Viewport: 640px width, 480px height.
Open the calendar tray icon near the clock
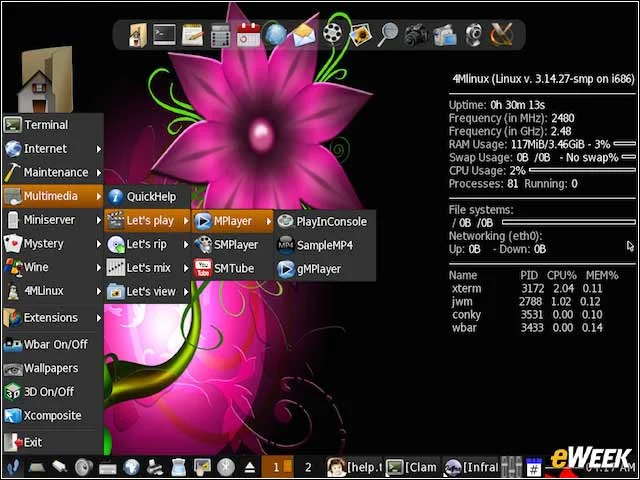tap(534, 468)
